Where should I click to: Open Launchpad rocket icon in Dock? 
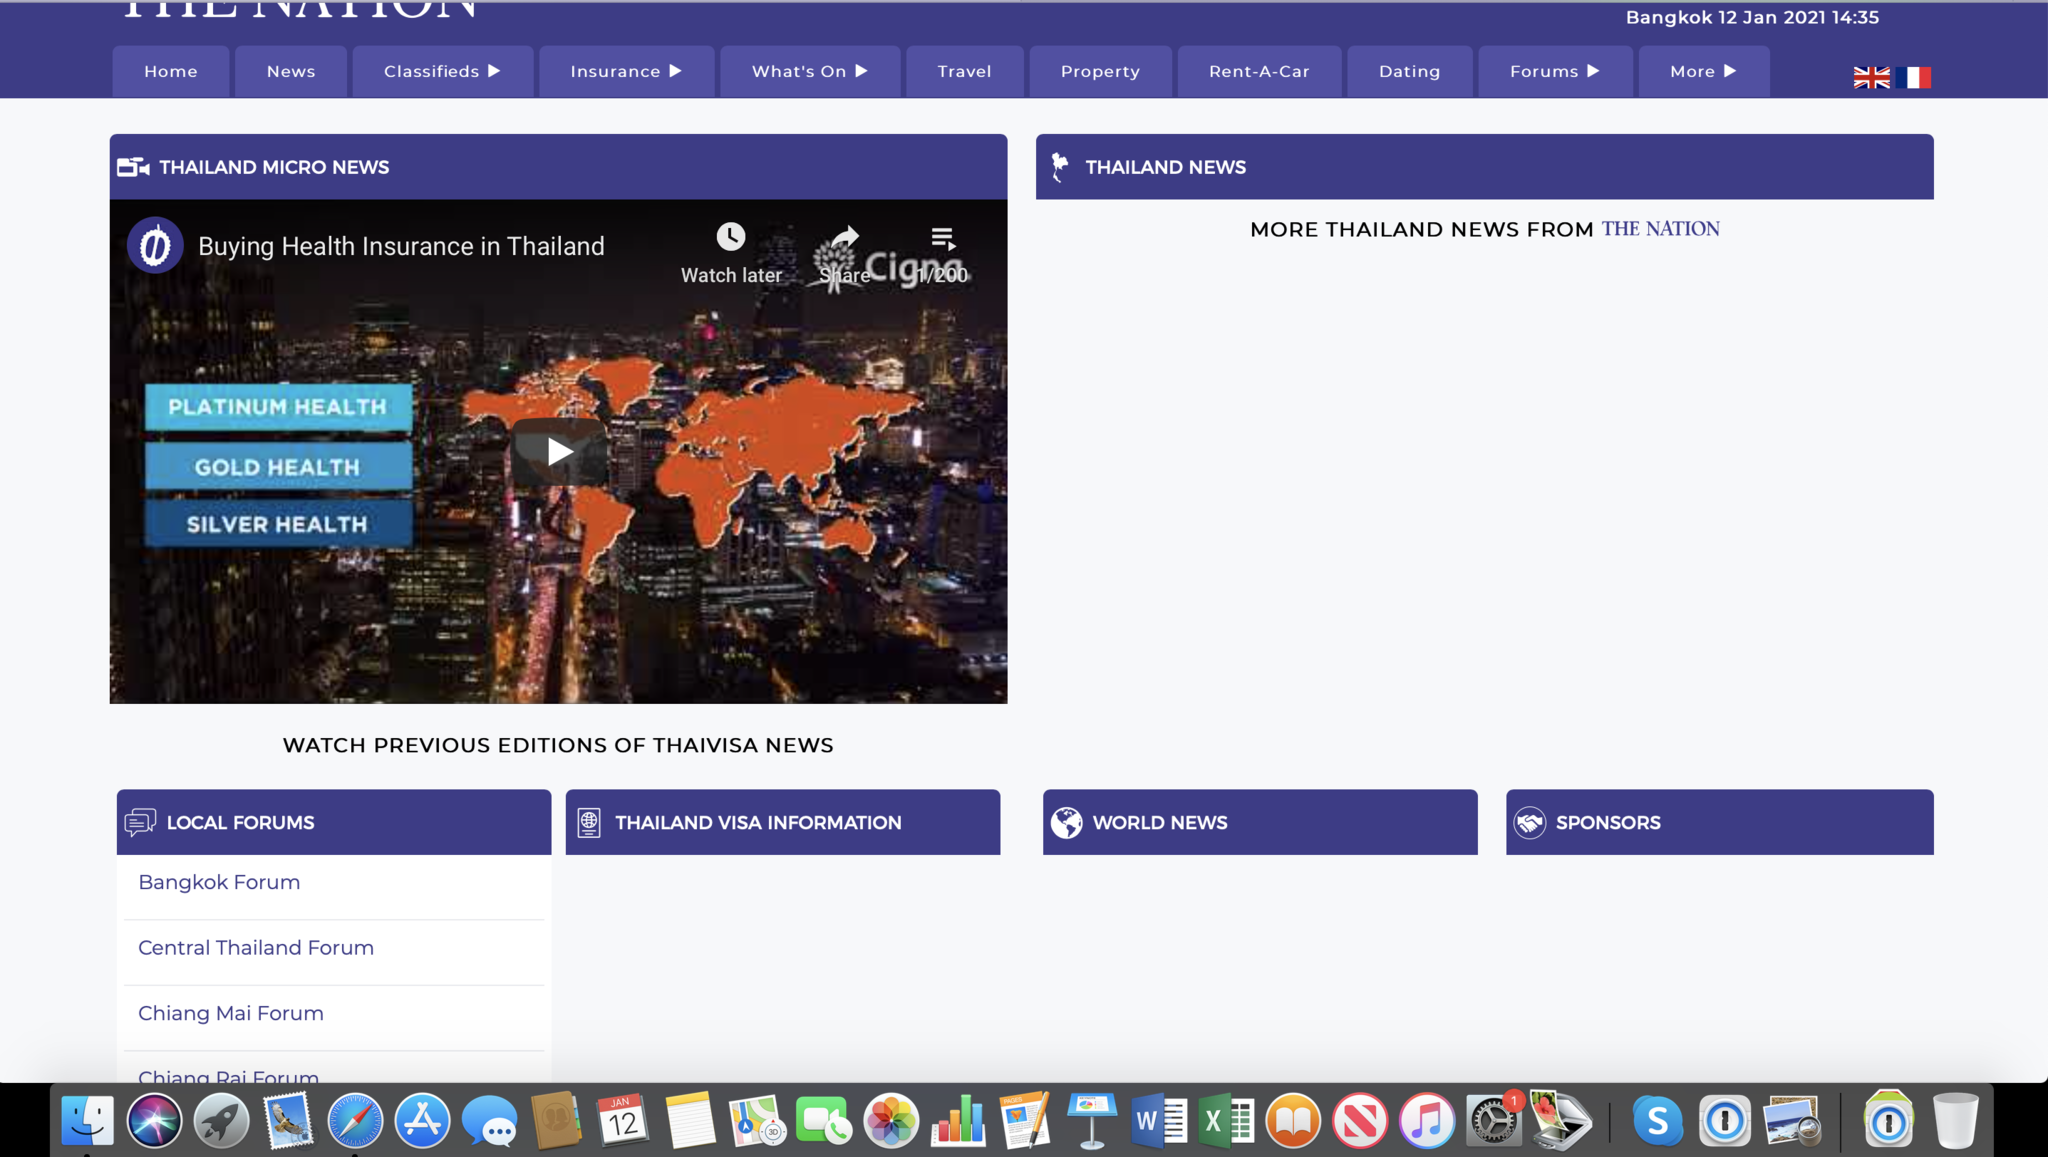(x=221, y=1120)
